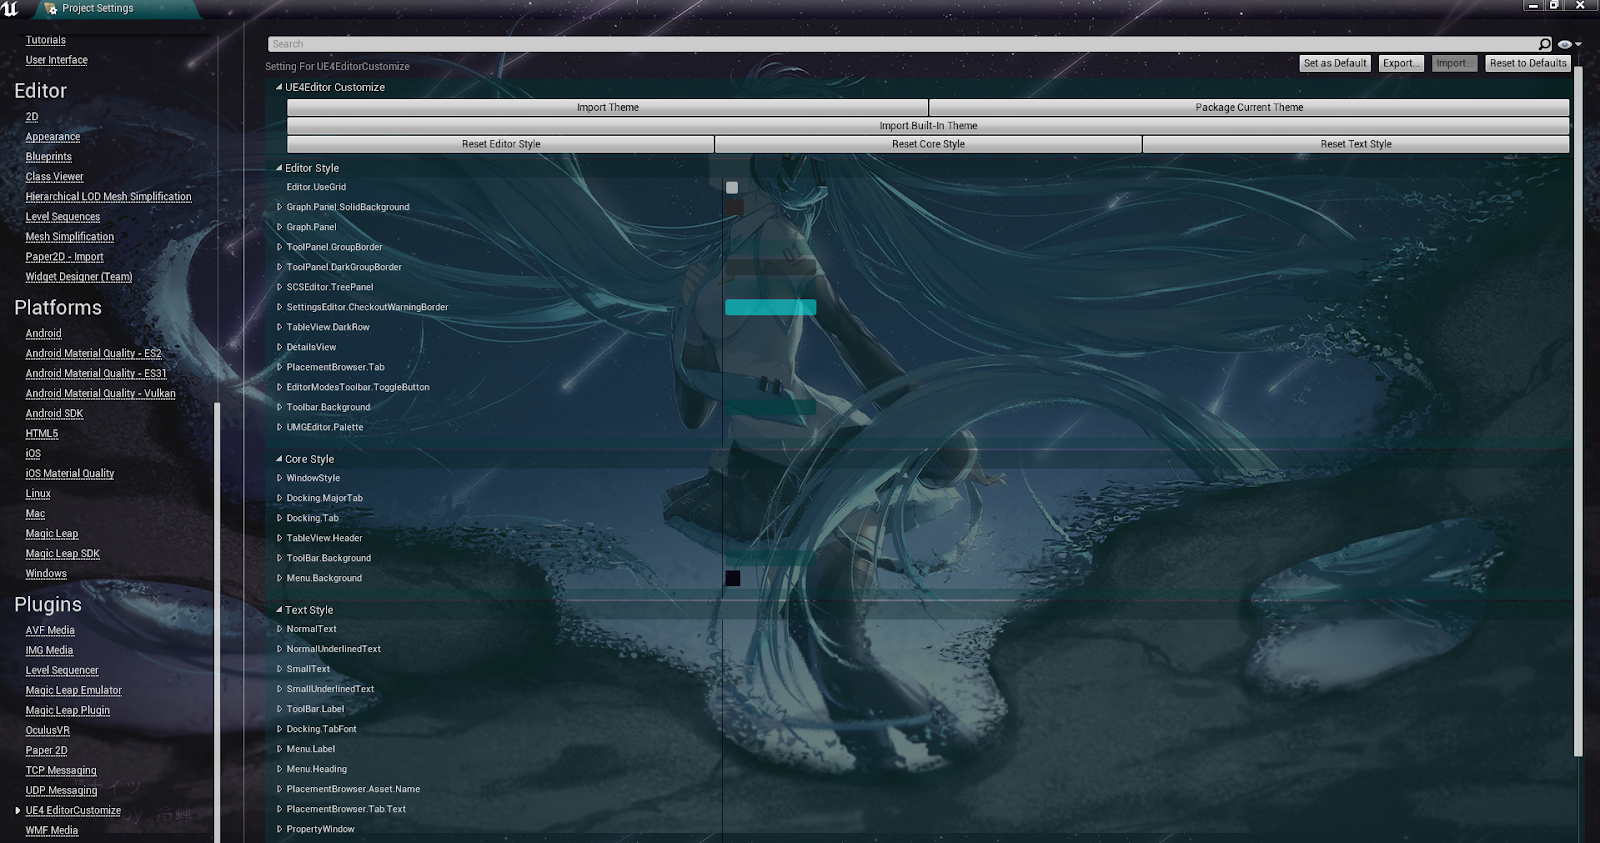Click the search magnifier icon

coord(1545,44)
